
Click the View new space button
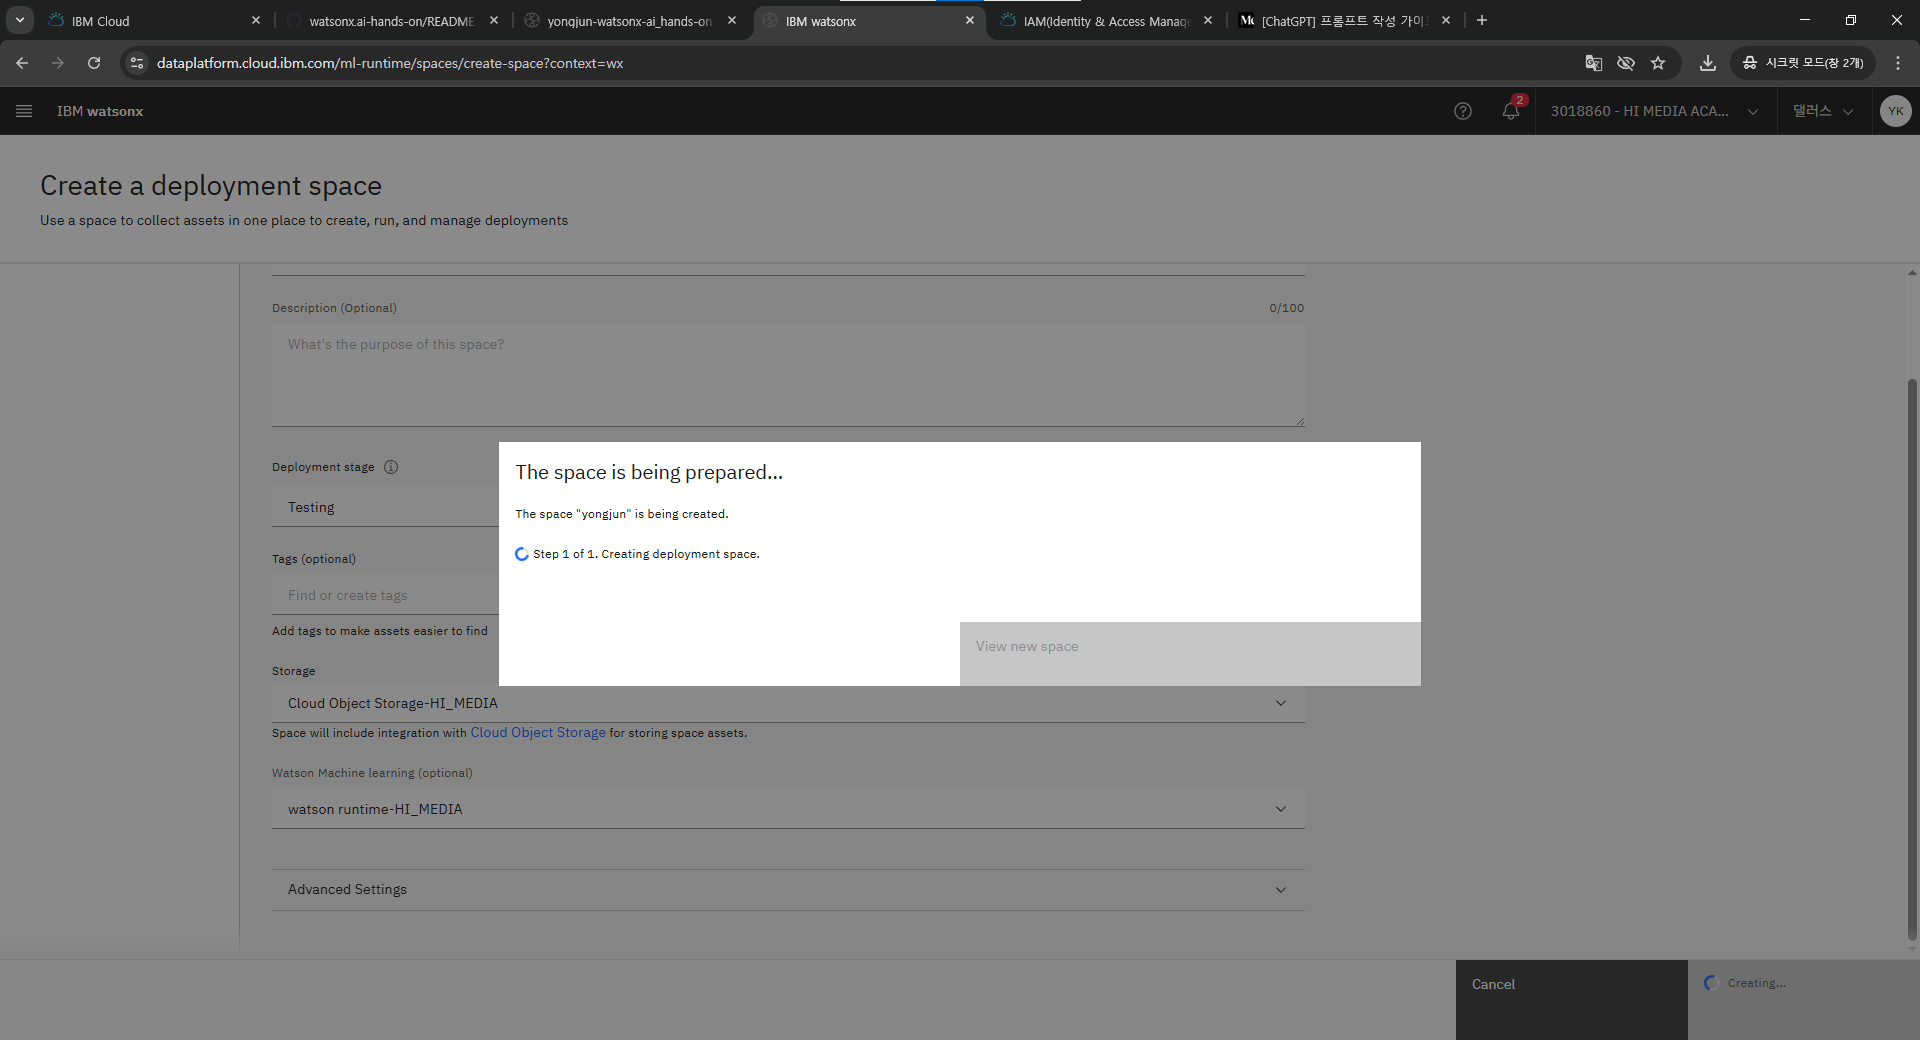click(1190, 654)
